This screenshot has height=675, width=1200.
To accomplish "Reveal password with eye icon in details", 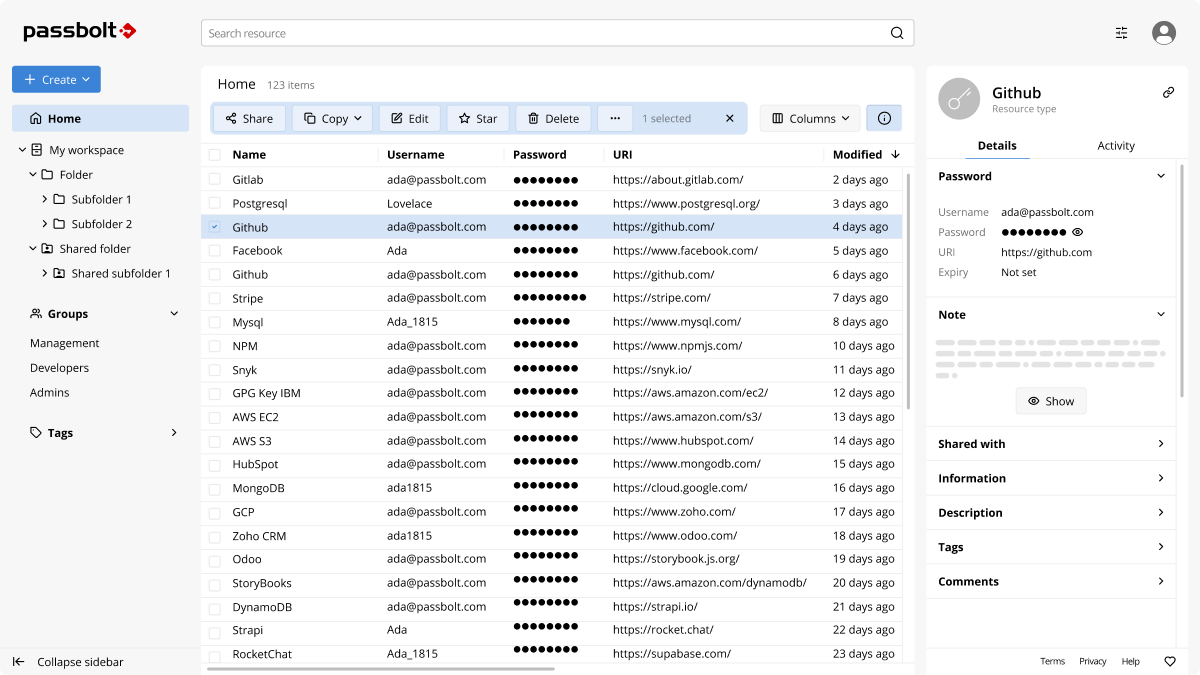I will [x=1077, y=232].
